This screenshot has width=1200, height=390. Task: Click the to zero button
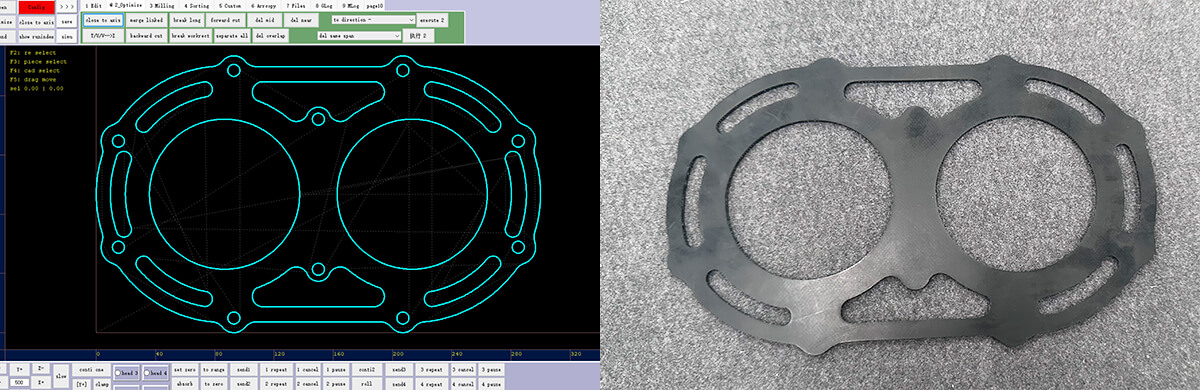[213, 384]
